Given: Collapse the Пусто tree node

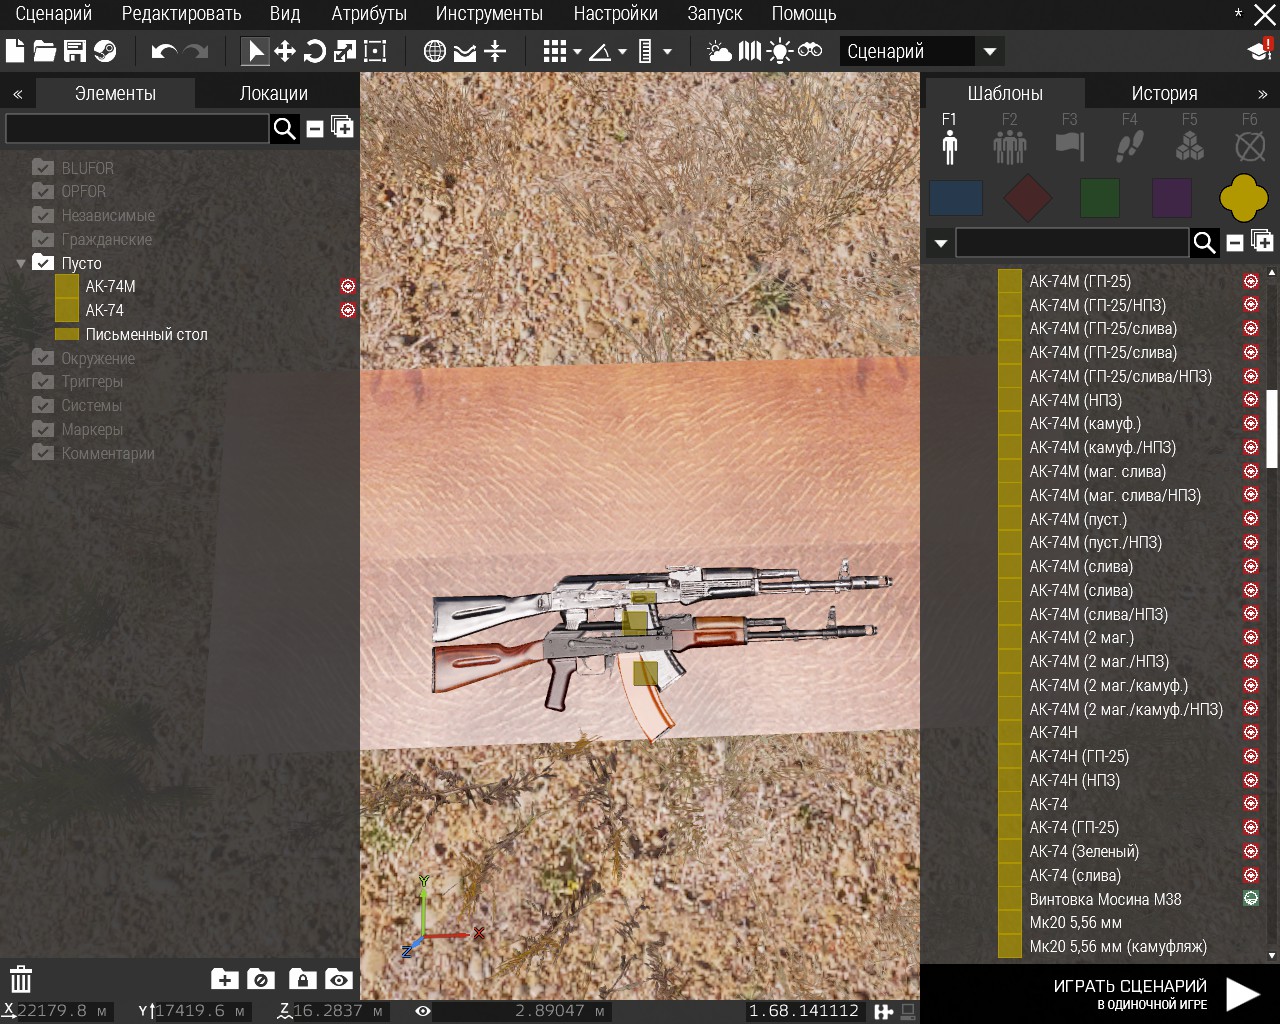Looking at the screenshot, I should [21, 264].
